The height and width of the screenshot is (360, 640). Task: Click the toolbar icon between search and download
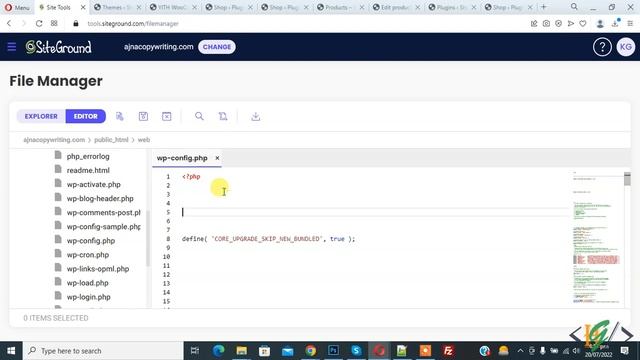click(223, 116)
